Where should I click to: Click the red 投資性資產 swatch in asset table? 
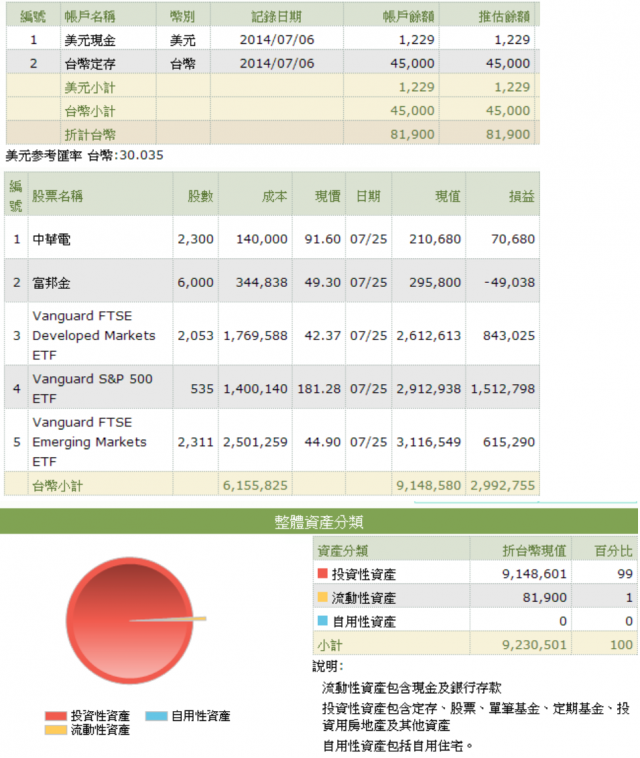(x=322, y=573)
